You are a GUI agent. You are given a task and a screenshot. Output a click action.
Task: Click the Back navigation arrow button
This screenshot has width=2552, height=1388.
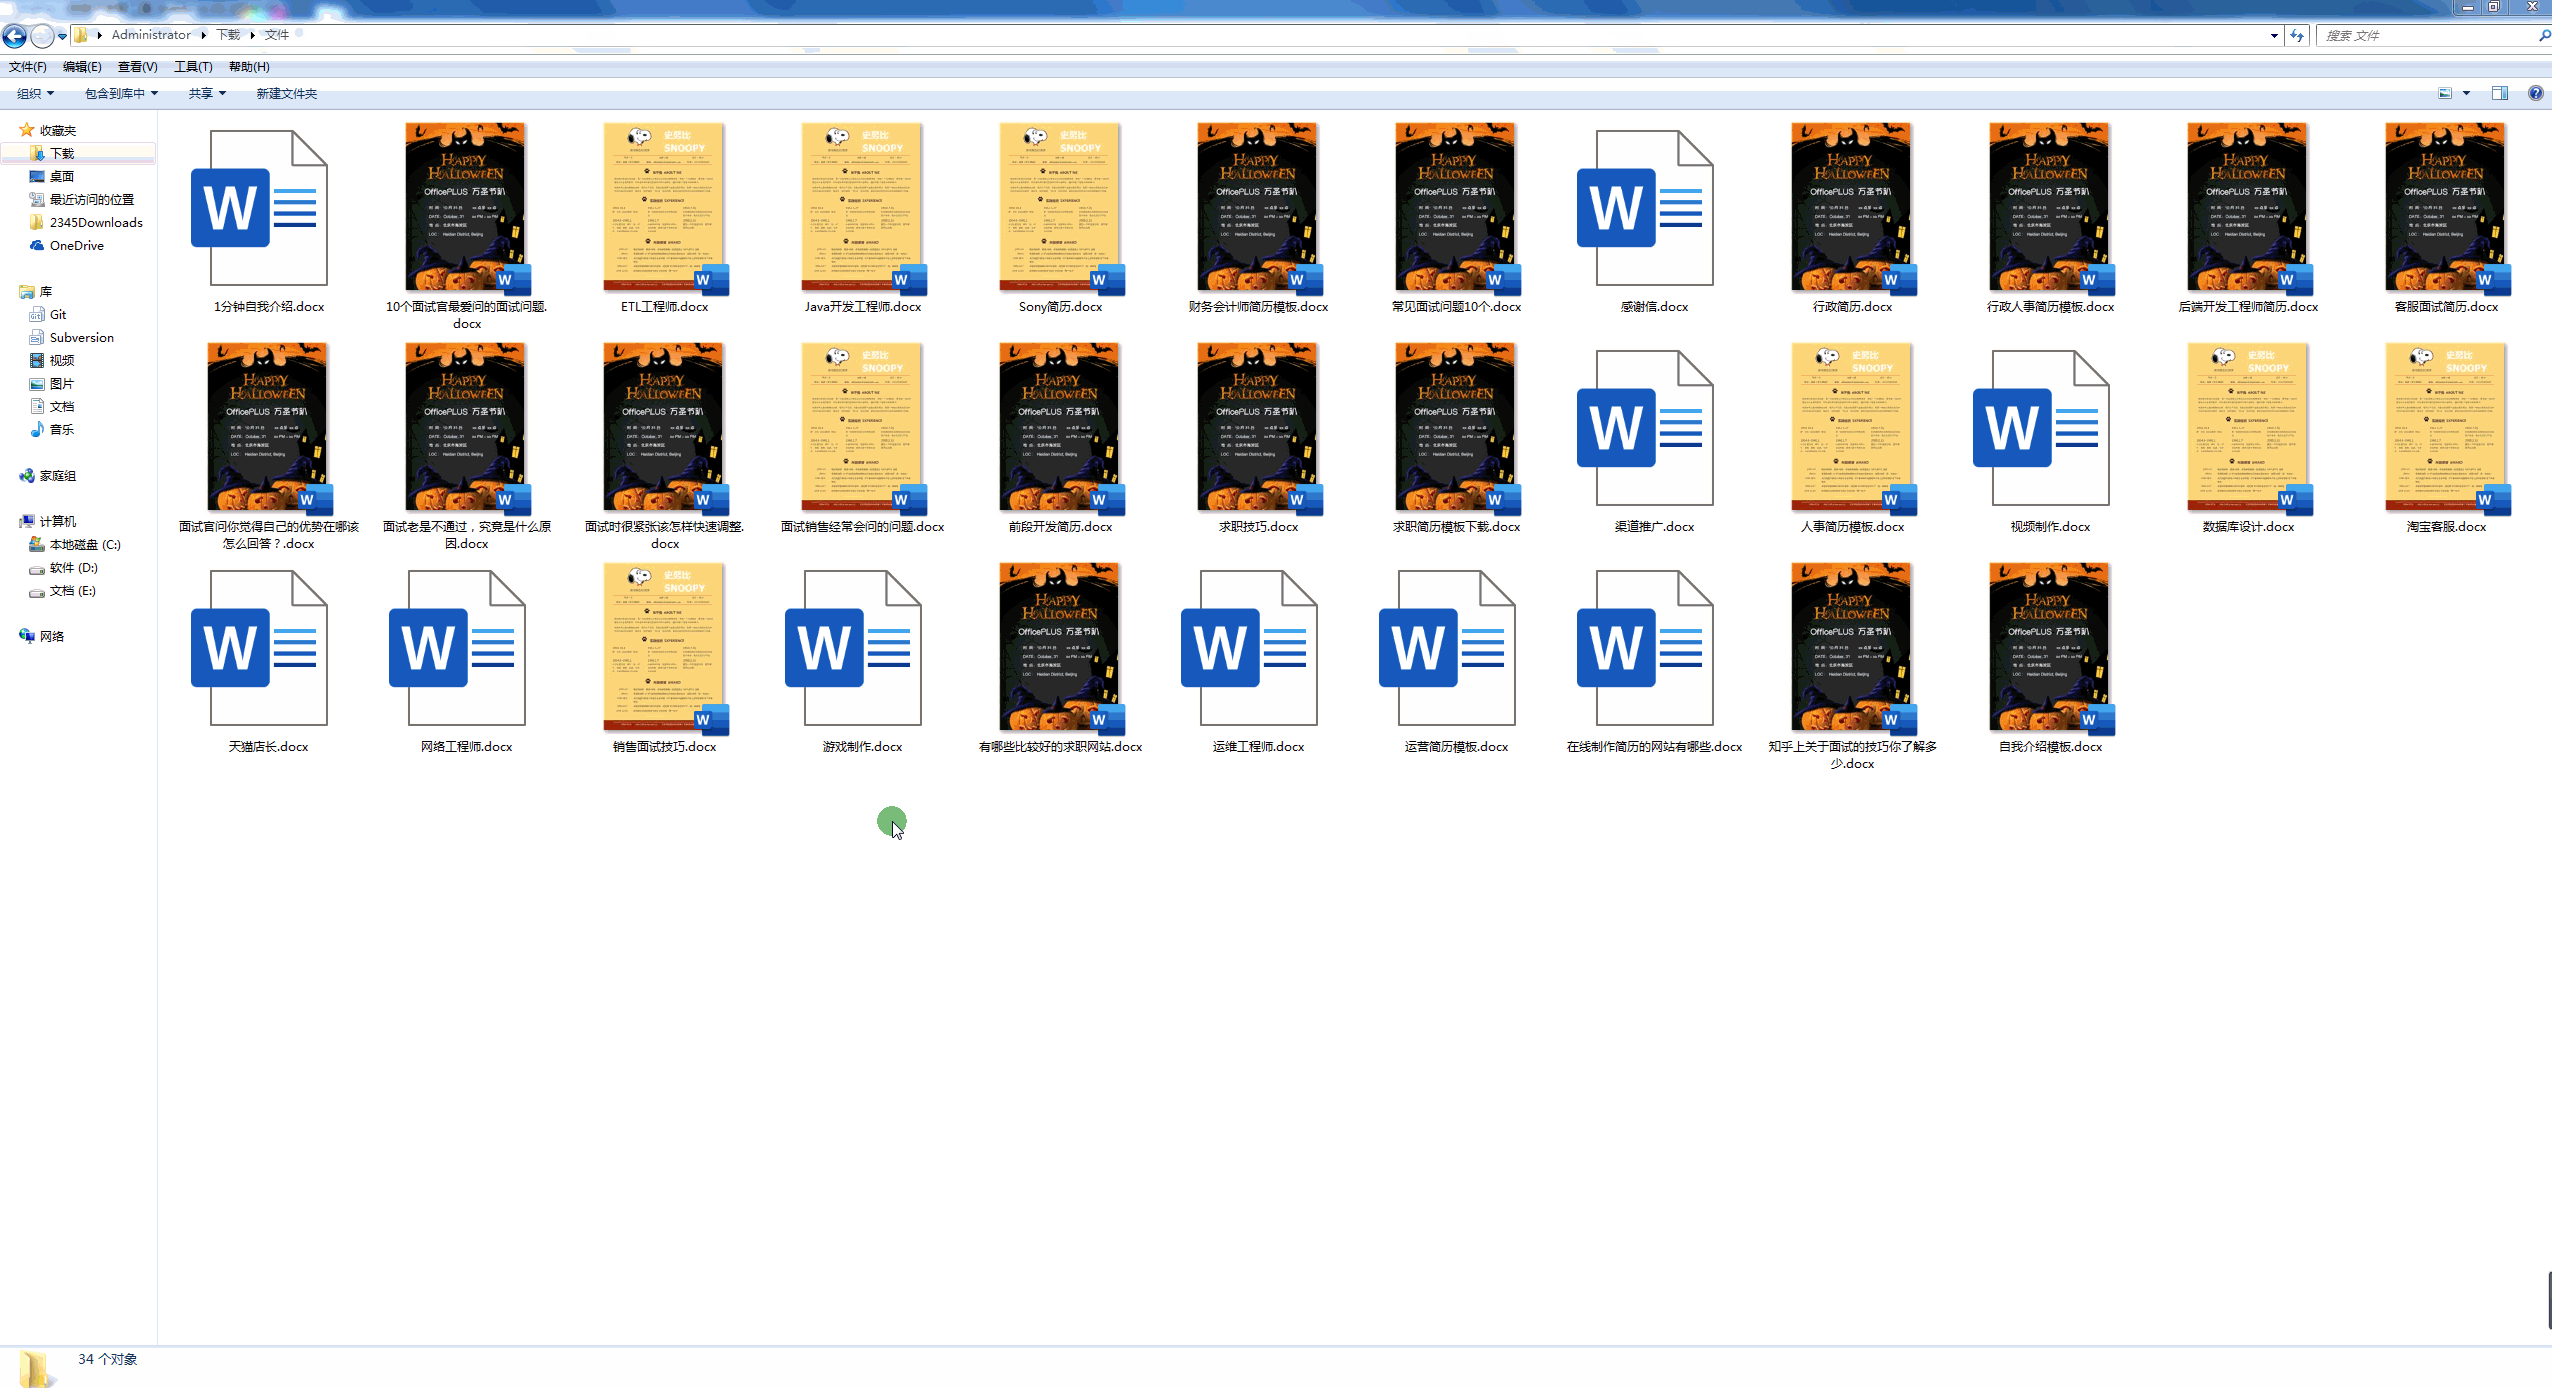pos(14,36)
